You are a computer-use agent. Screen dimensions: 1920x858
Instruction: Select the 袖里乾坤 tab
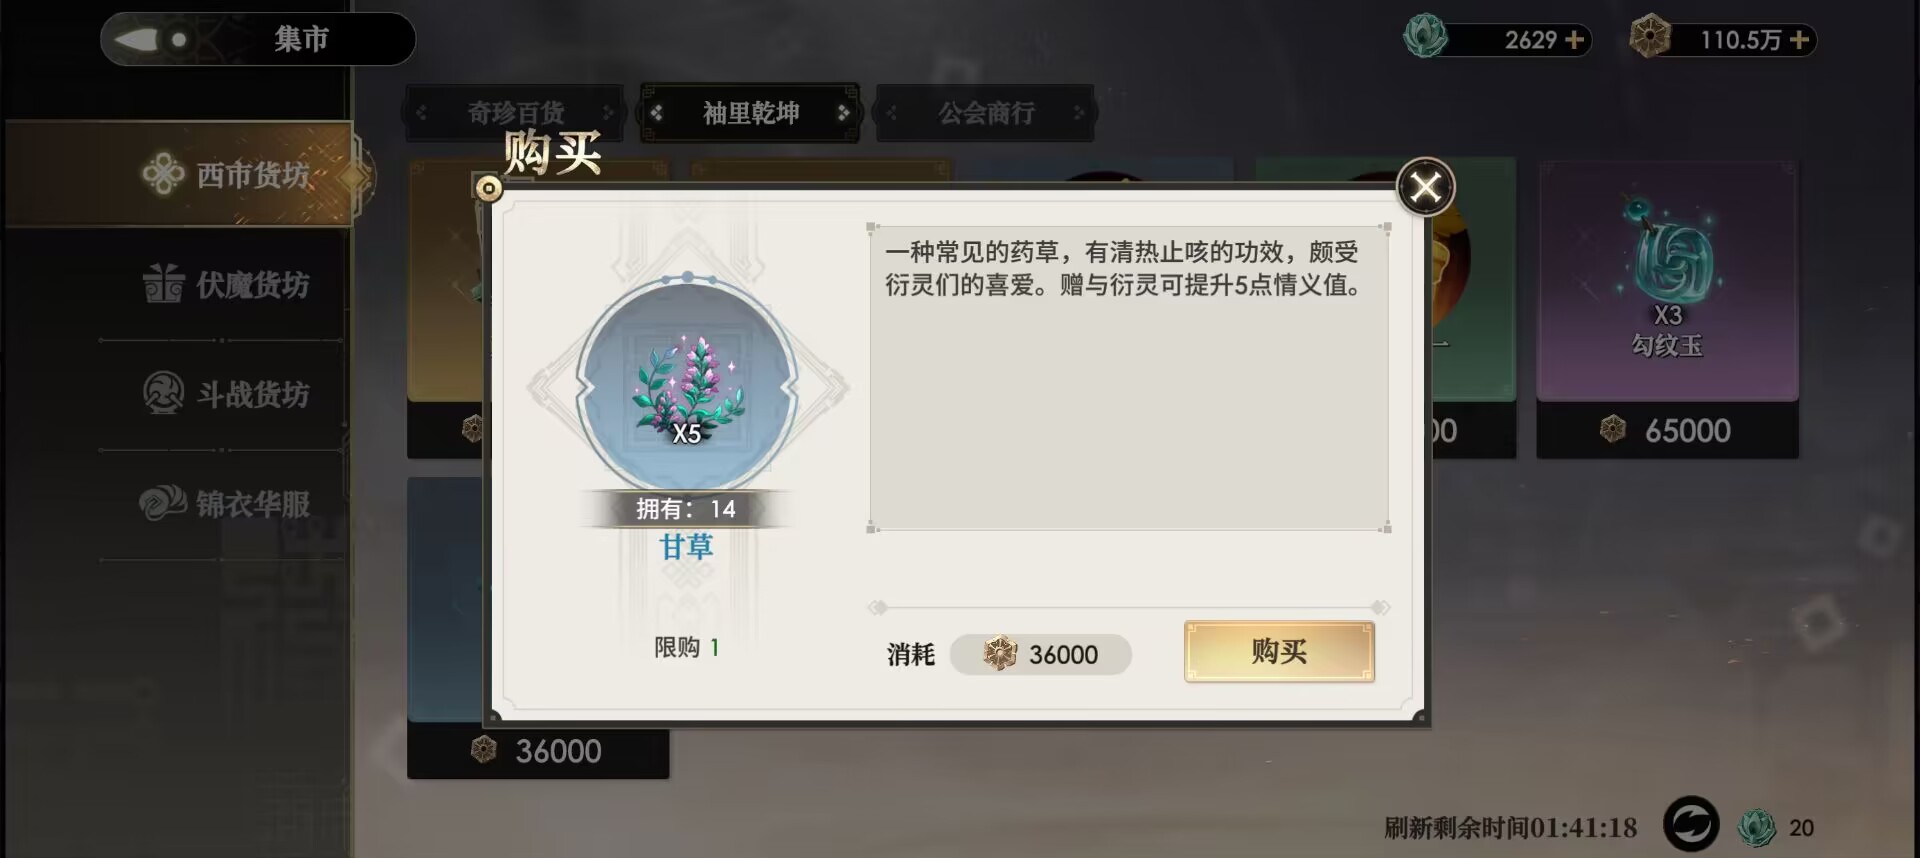pyautogui.click(x=750, y=113)
